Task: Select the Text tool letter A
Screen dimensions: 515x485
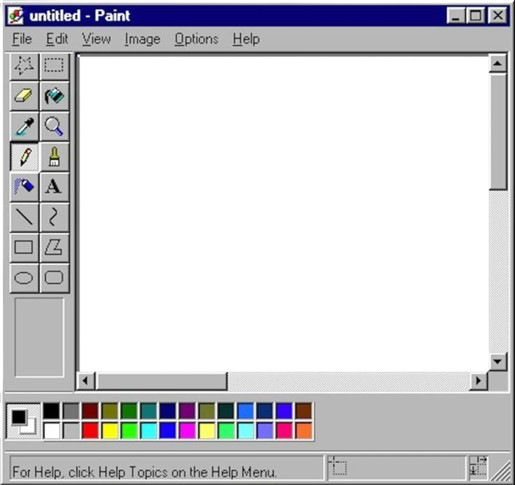Action: coord(54,187)
